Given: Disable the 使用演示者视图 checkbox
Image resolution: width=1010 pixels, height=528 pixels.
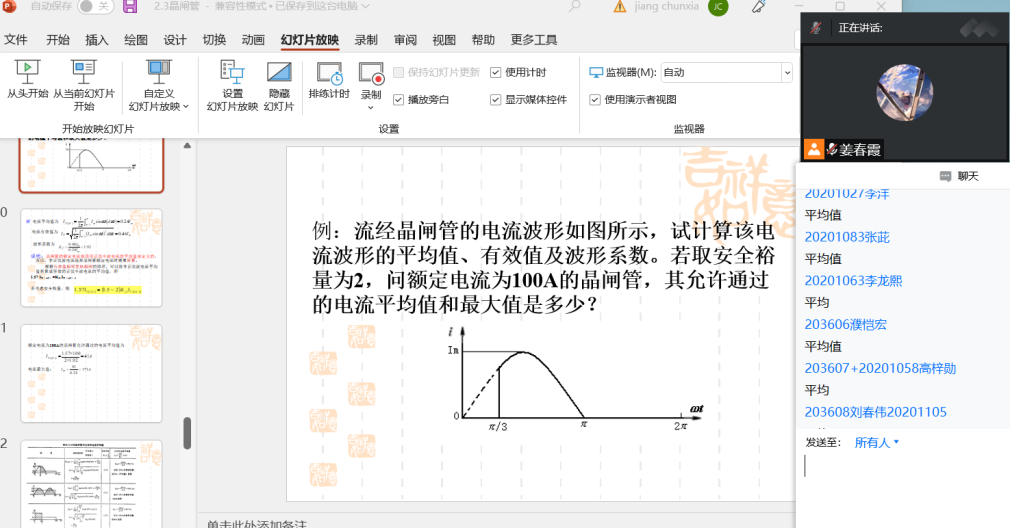Looking at the screenshot, I should [596, 100].
